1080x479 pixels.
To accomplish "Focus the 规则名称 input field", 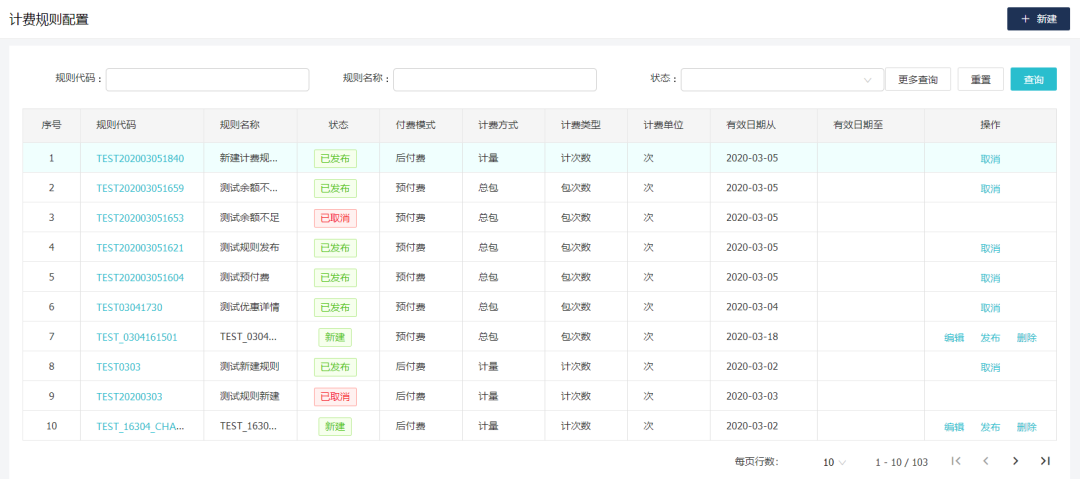I will pos(495,80).
